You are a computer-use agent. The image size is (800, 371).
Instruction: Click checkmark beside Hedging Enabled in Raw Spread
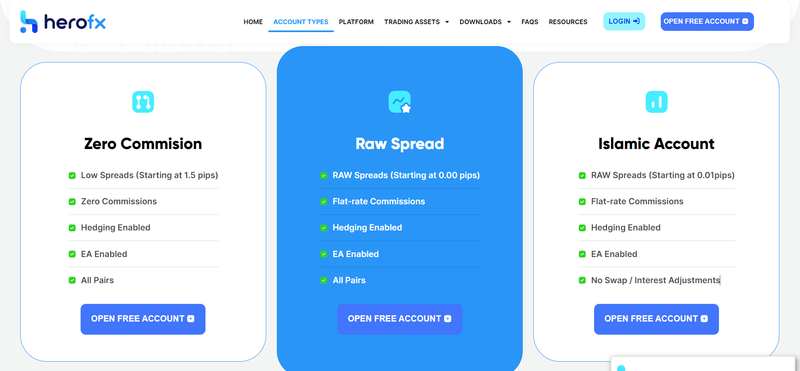point(323,228)
